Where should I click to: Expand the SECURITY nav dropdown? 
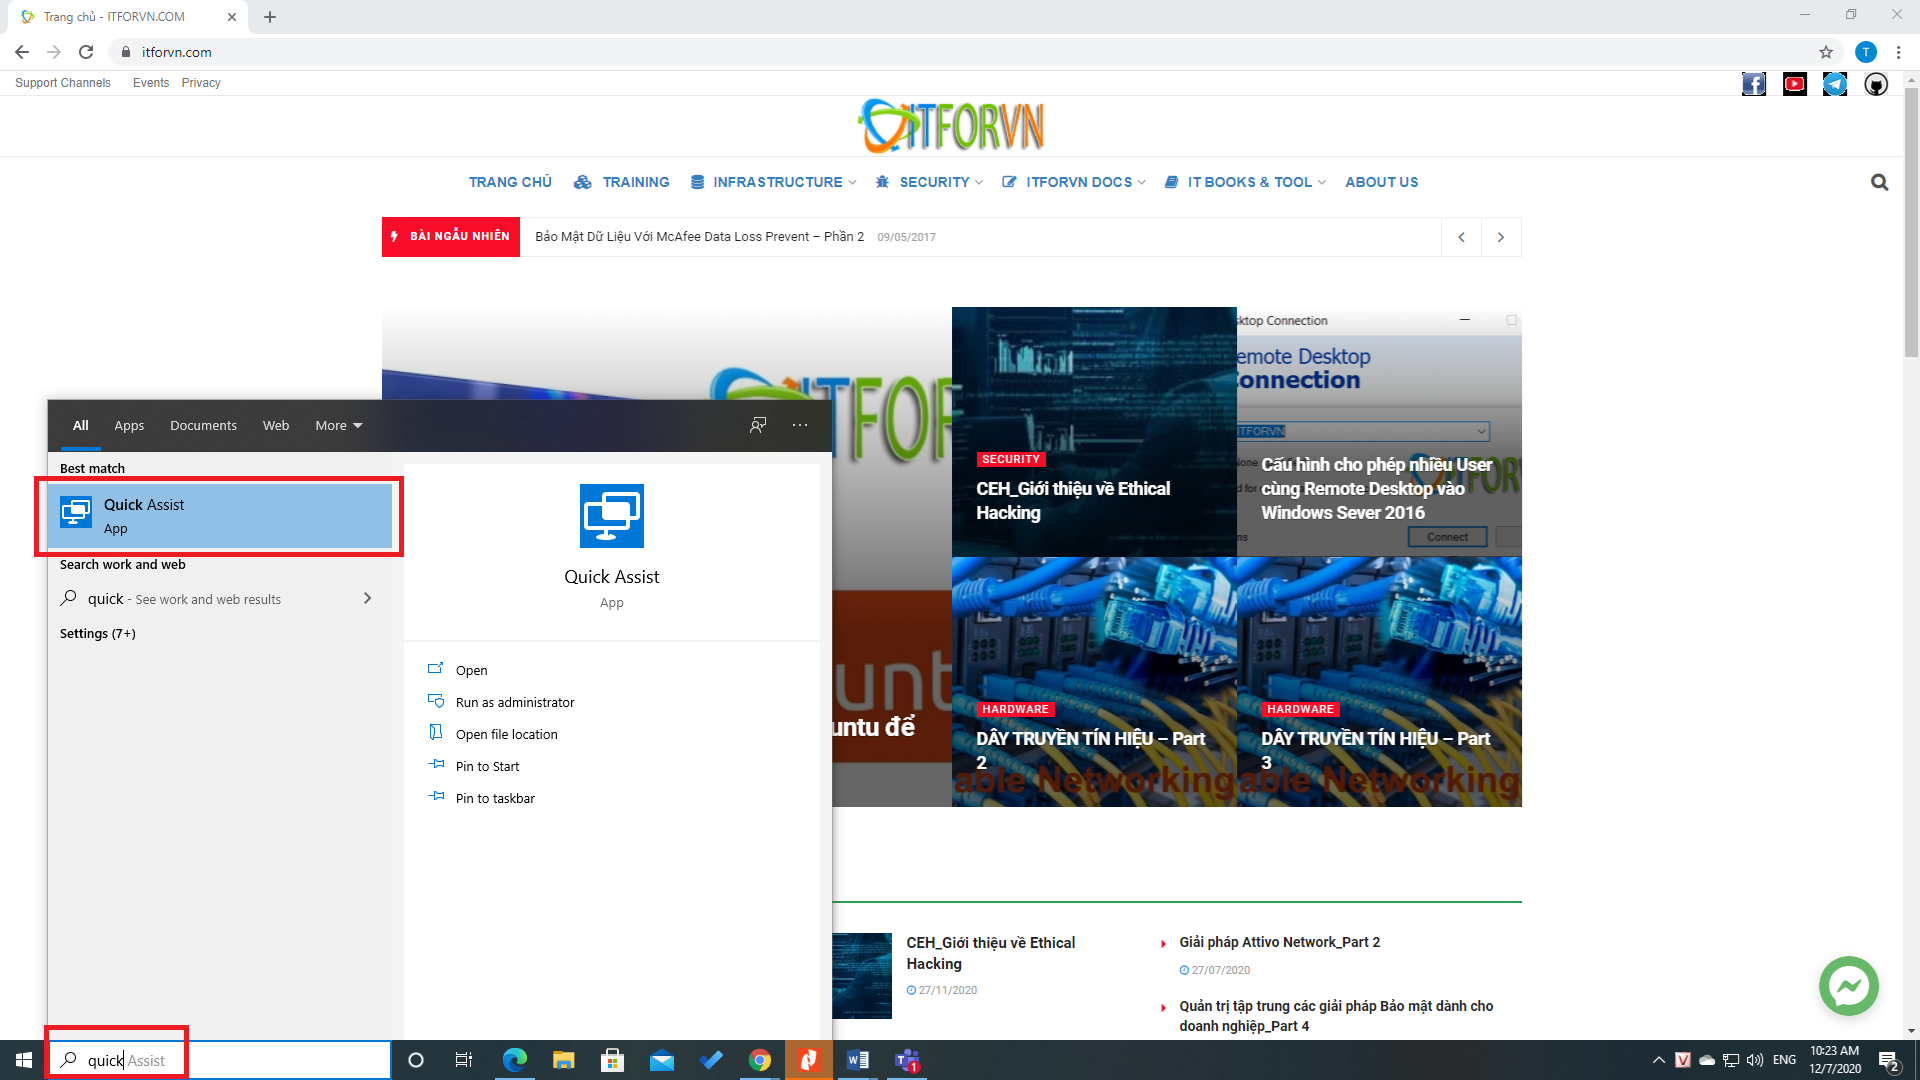pyautogui.click(x=932, y=182)
